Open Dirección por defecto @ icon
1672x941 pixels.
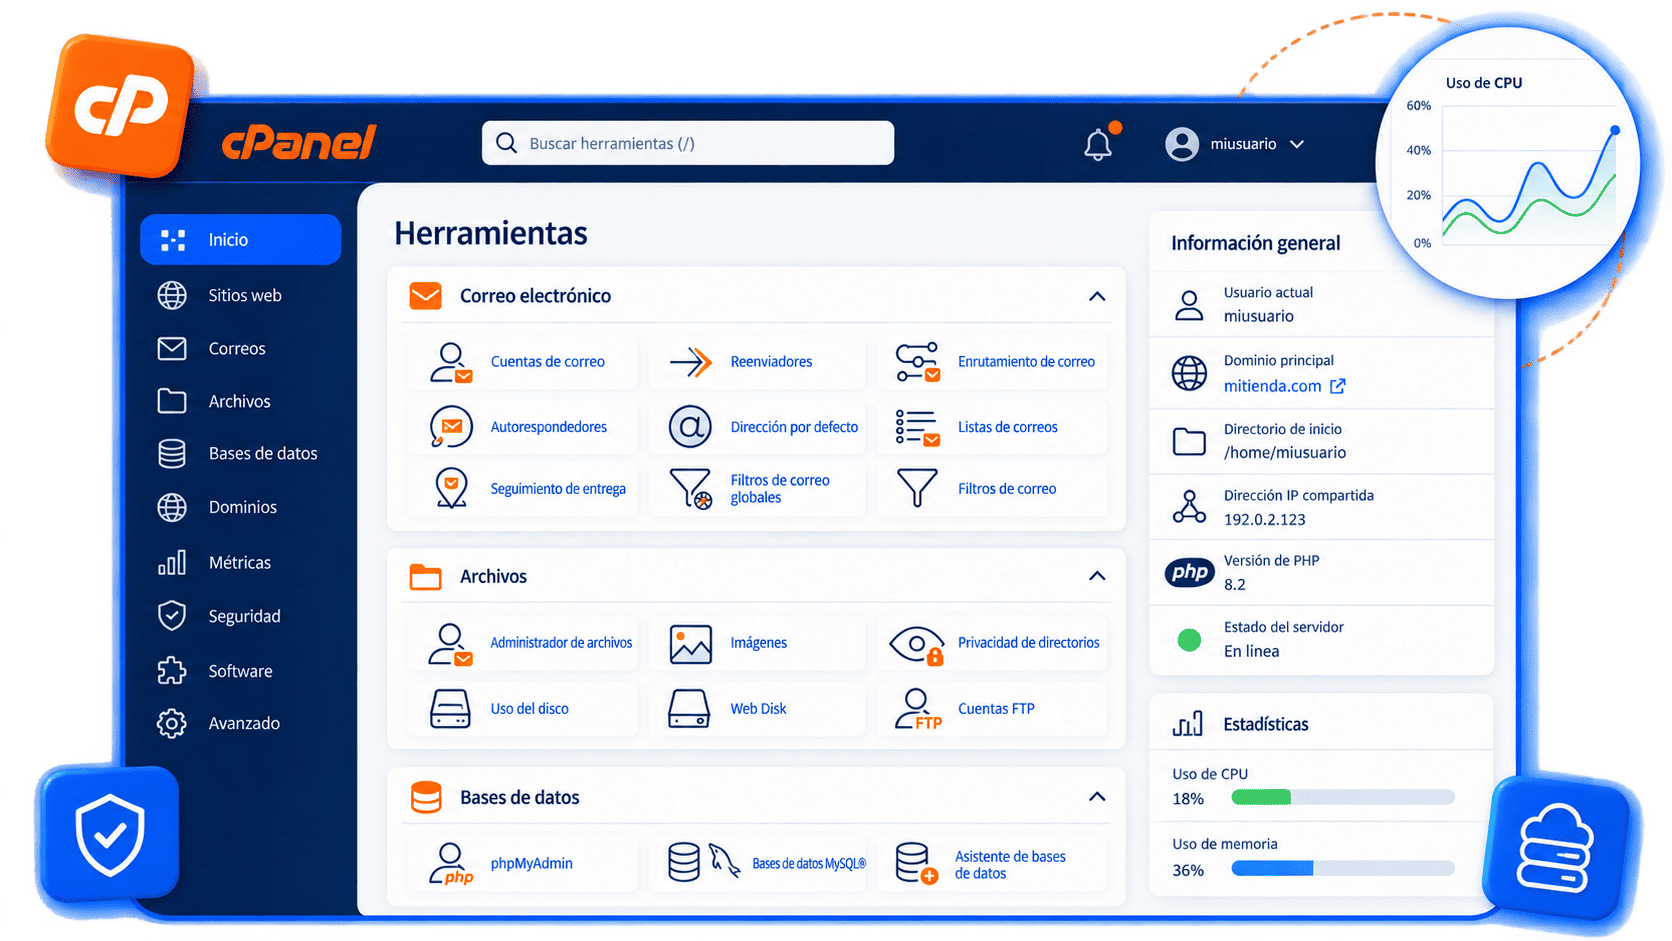690,427
